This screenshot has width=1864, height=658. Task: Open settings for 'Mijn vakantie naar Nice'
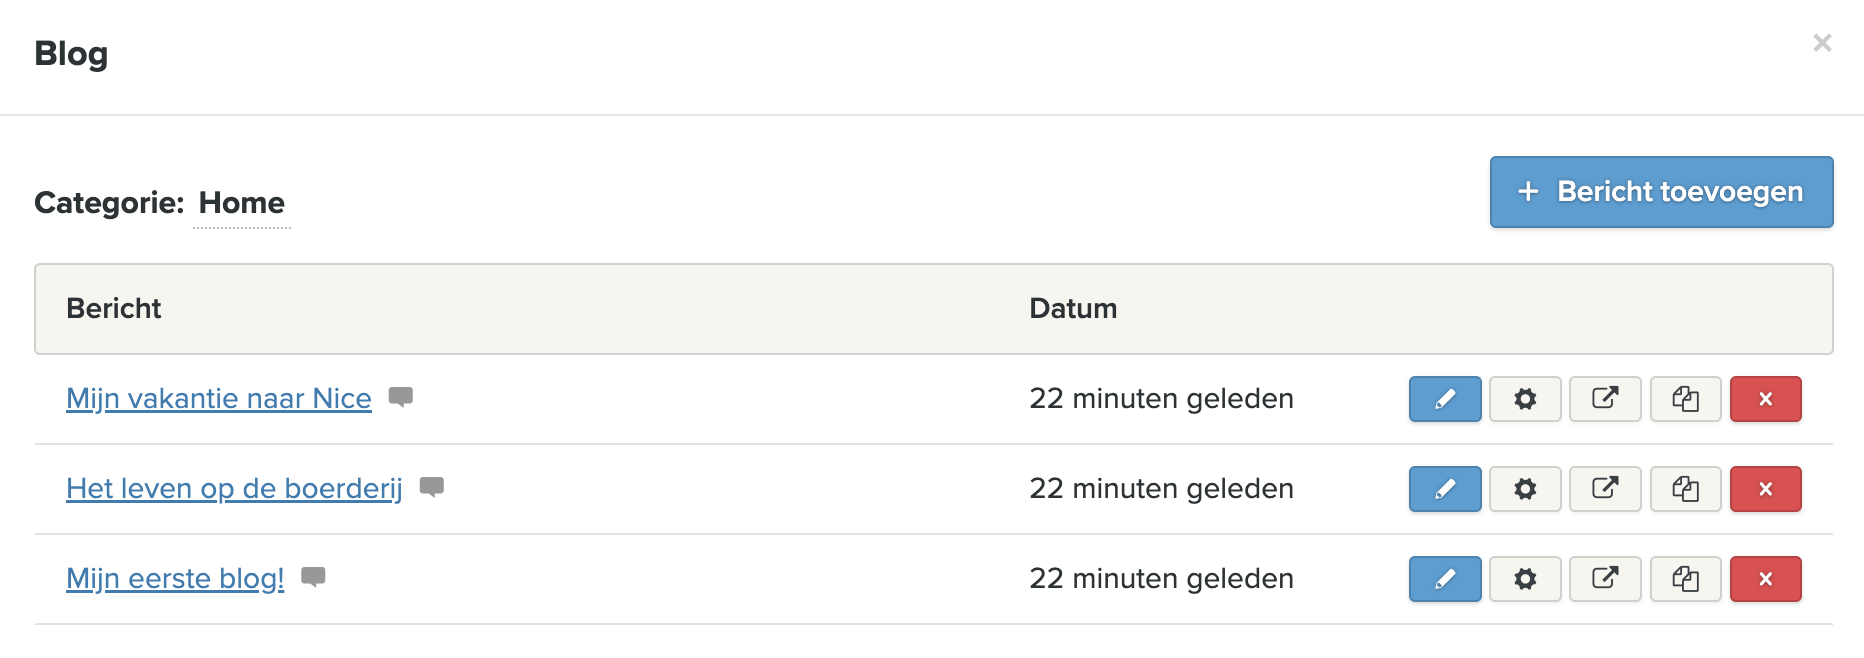pyautogui.click(x=1524, y=399)
